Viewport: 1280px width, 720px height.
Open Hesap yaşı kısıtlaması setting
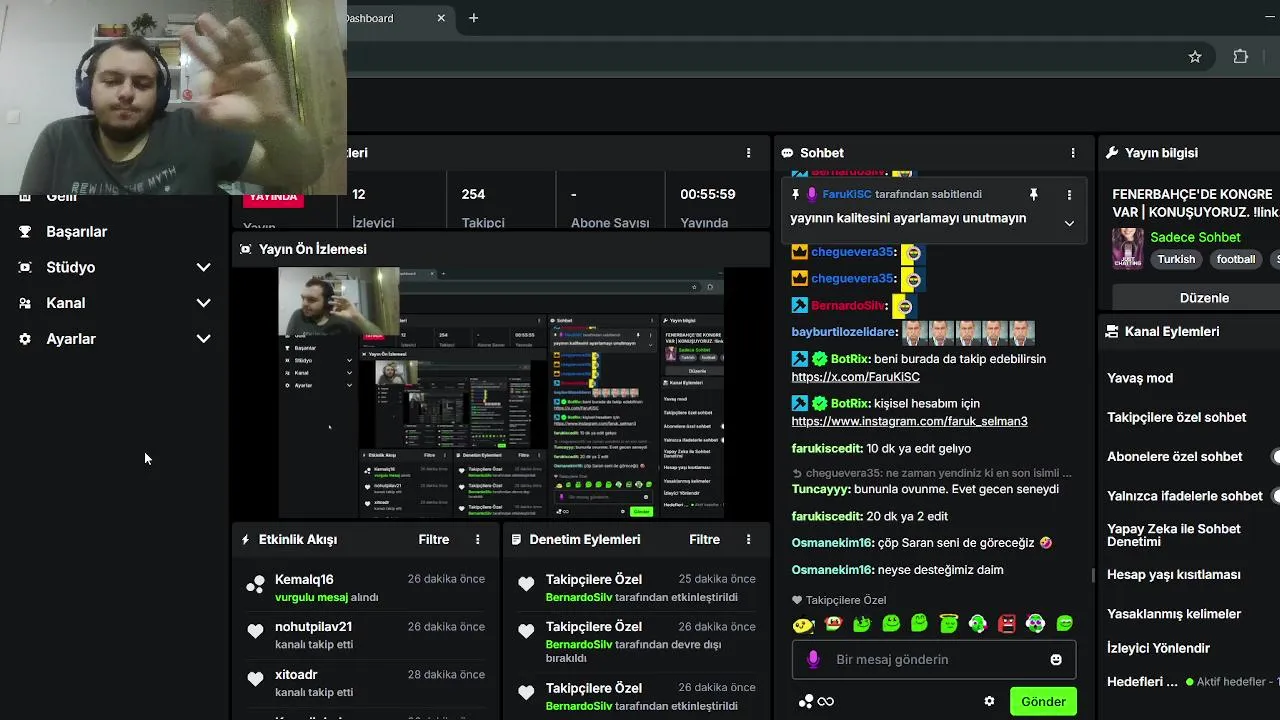[x=1173, y=574]
